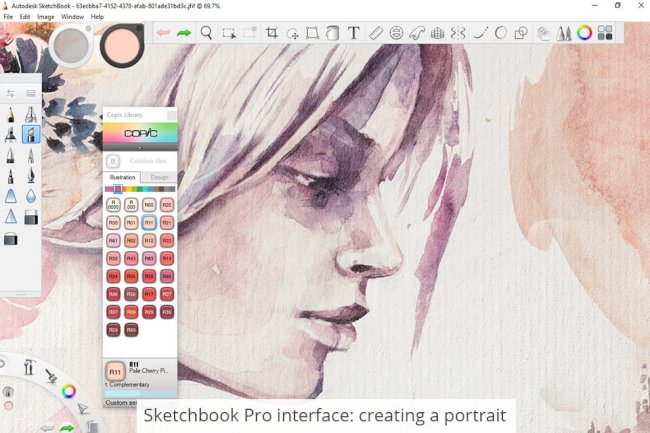Pick the R000 Copic swatch
This screenshot has width=650, height=433.
[131, 205]
